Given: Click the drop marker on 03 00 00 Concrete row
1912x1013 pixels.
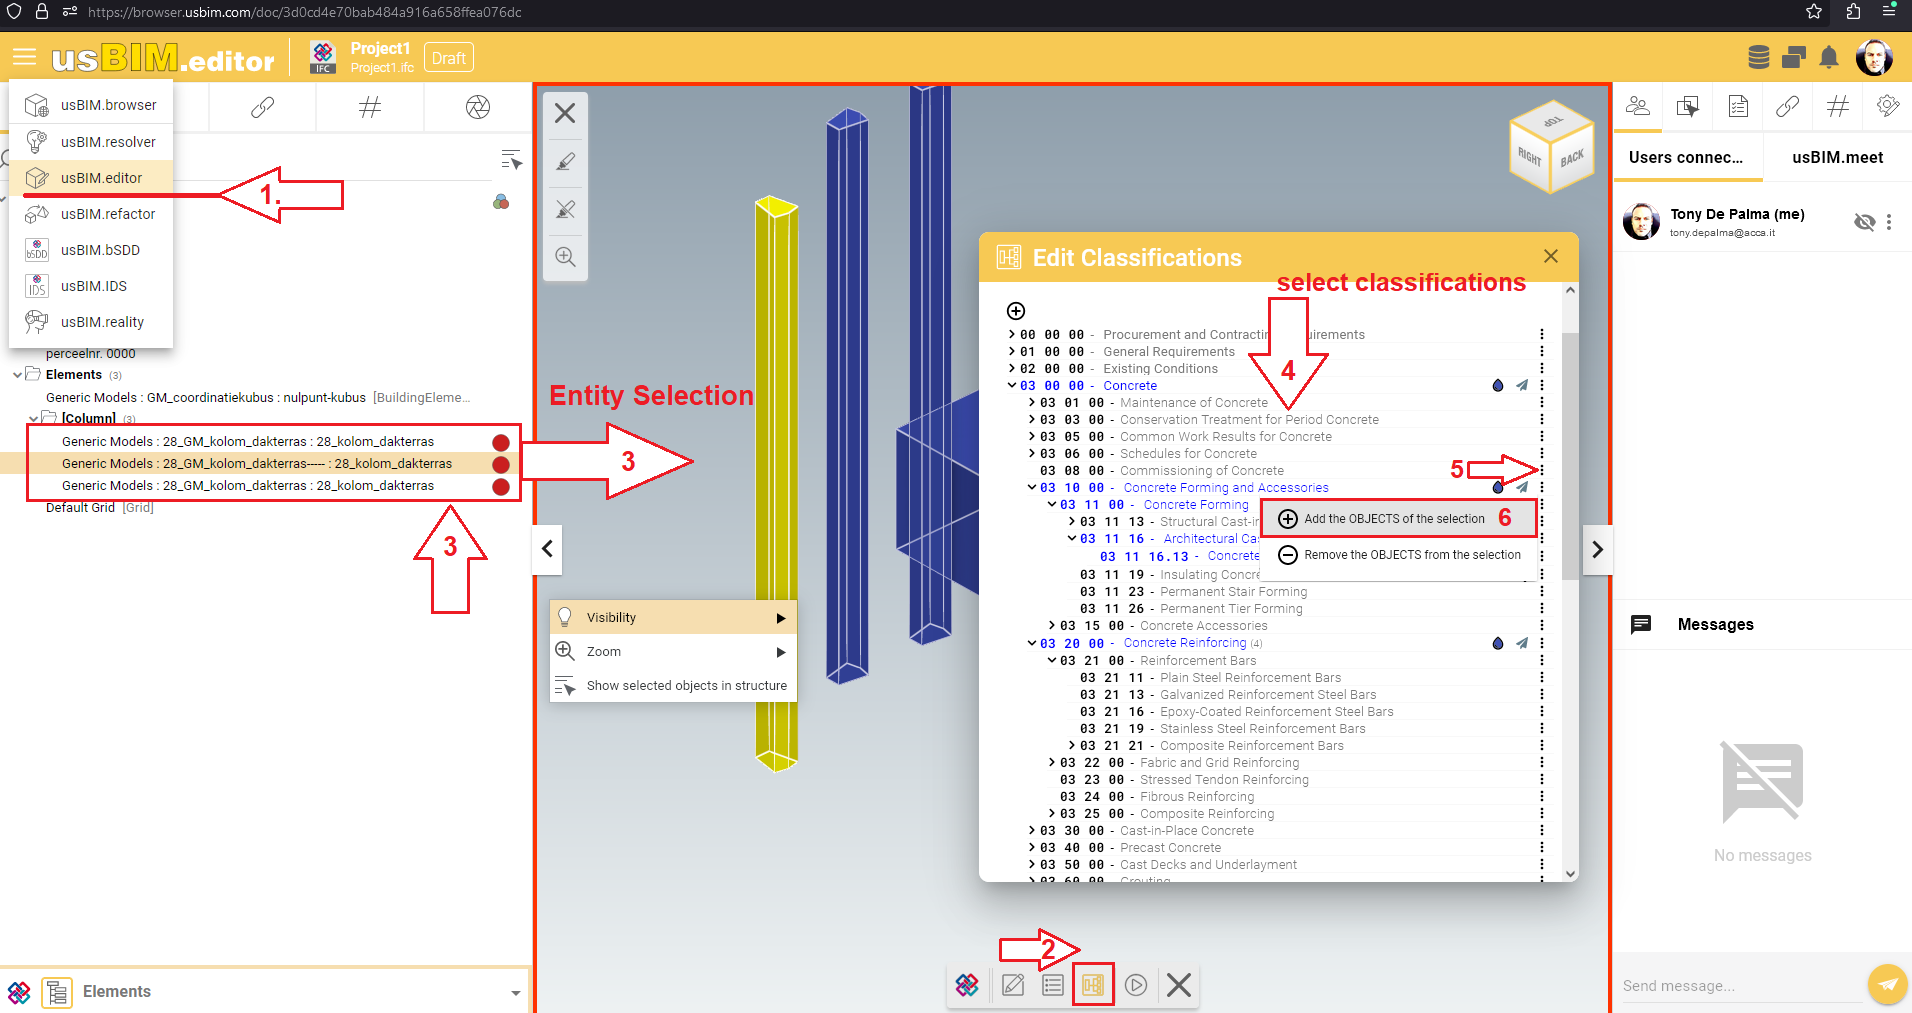Looking at the screenshot, I should pos(1498,385).
